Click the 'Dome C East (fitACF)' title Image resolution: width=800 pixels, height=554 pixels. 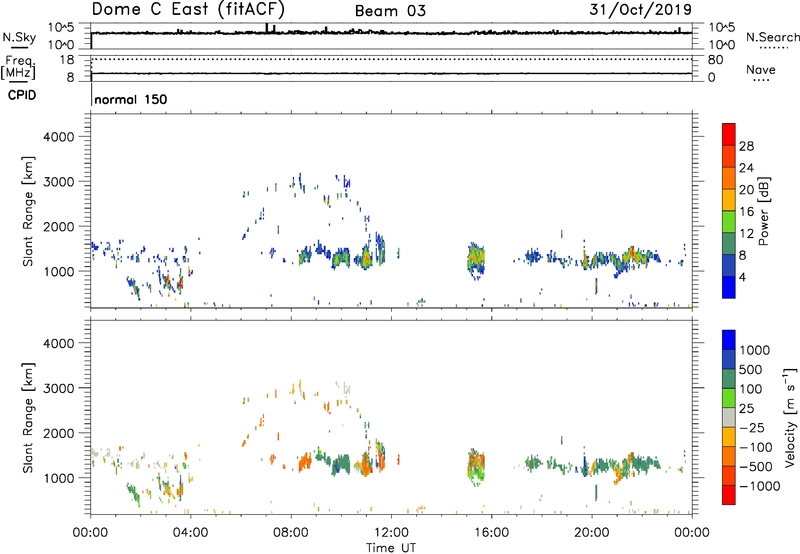188,10
